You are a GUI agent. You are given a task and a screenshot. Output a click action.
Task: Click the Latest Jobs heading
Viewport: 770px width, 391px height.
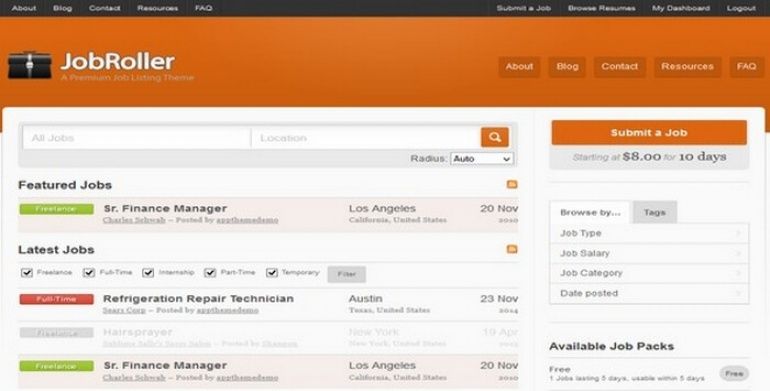coord(56,250)
